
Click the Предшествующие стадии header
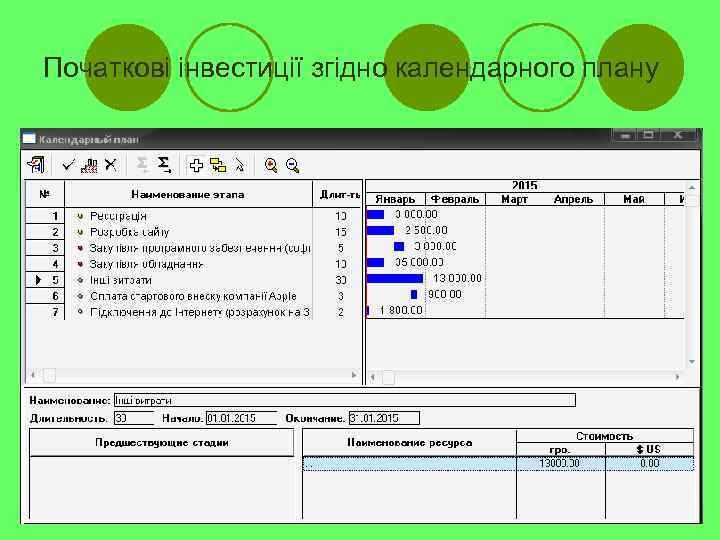[162, 443]
